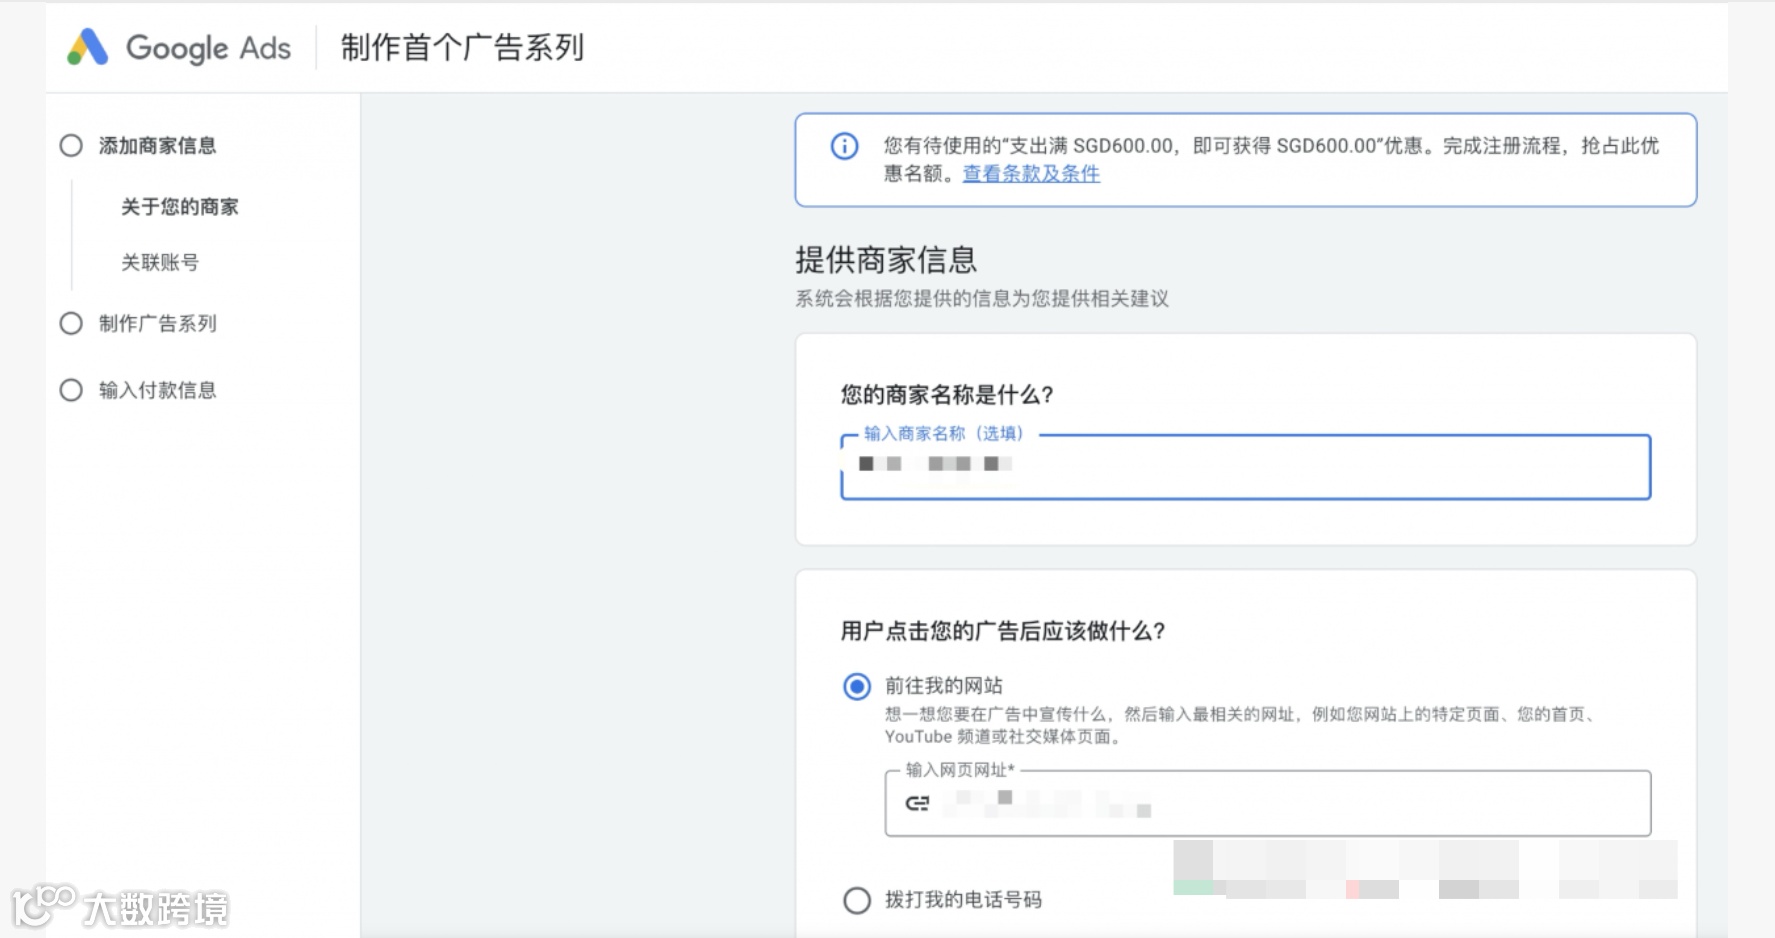Viewport: 1775px width, 938px height.
Task: Click the YouTube 频道 description text
Action: [x=1240, y=725]
